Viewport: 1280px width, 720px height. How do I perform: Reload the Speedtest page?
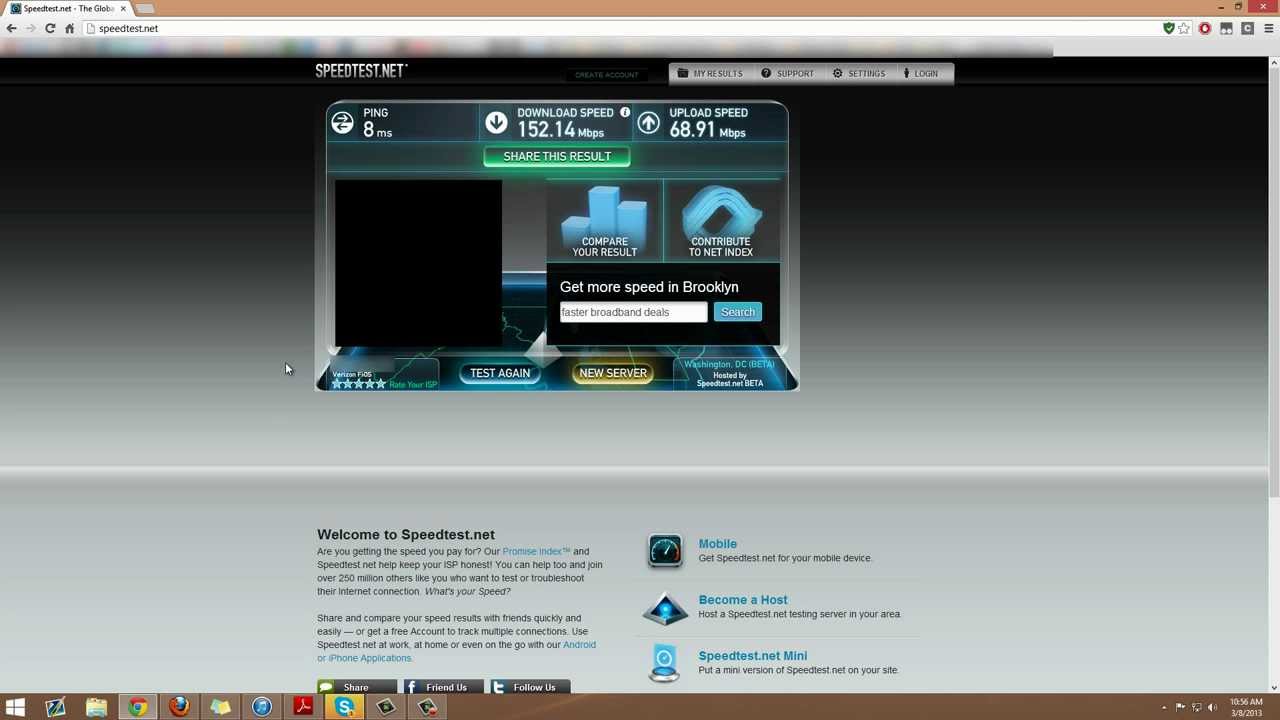click(x=50, y=28)
